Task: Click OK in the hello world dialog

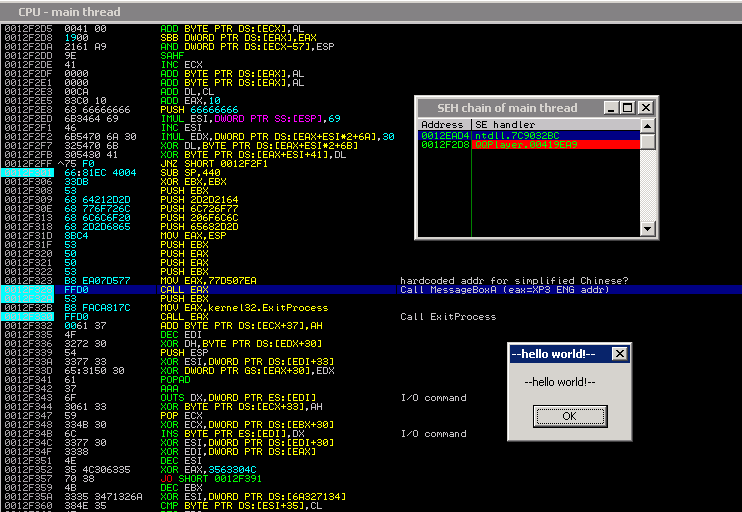Action: click(570, 416)
